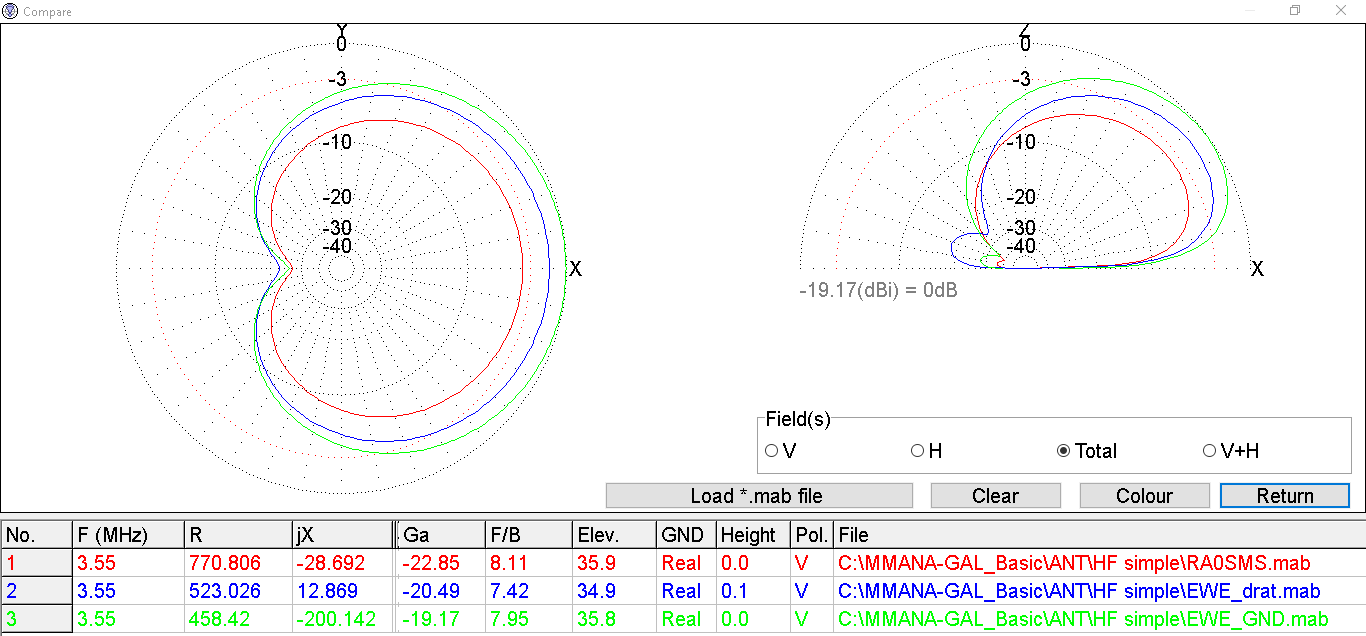Select the EWE_GND.mab file row
The height and width of the screenshot is (636, 1366).
1082,619
